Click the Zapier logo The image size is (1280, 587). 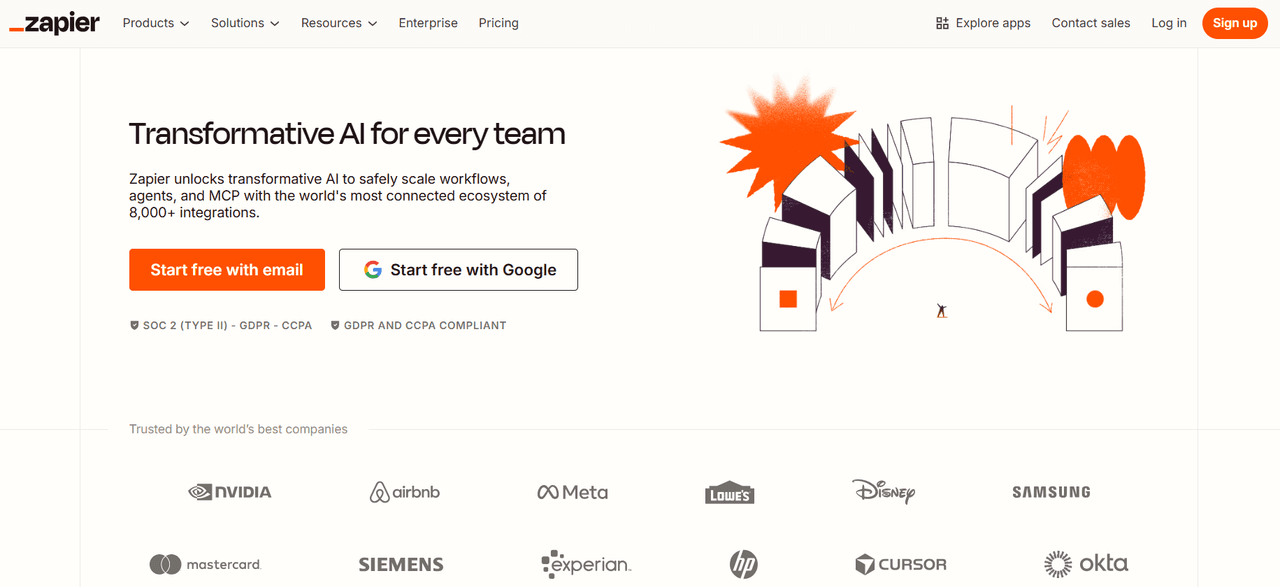[54, 23]
